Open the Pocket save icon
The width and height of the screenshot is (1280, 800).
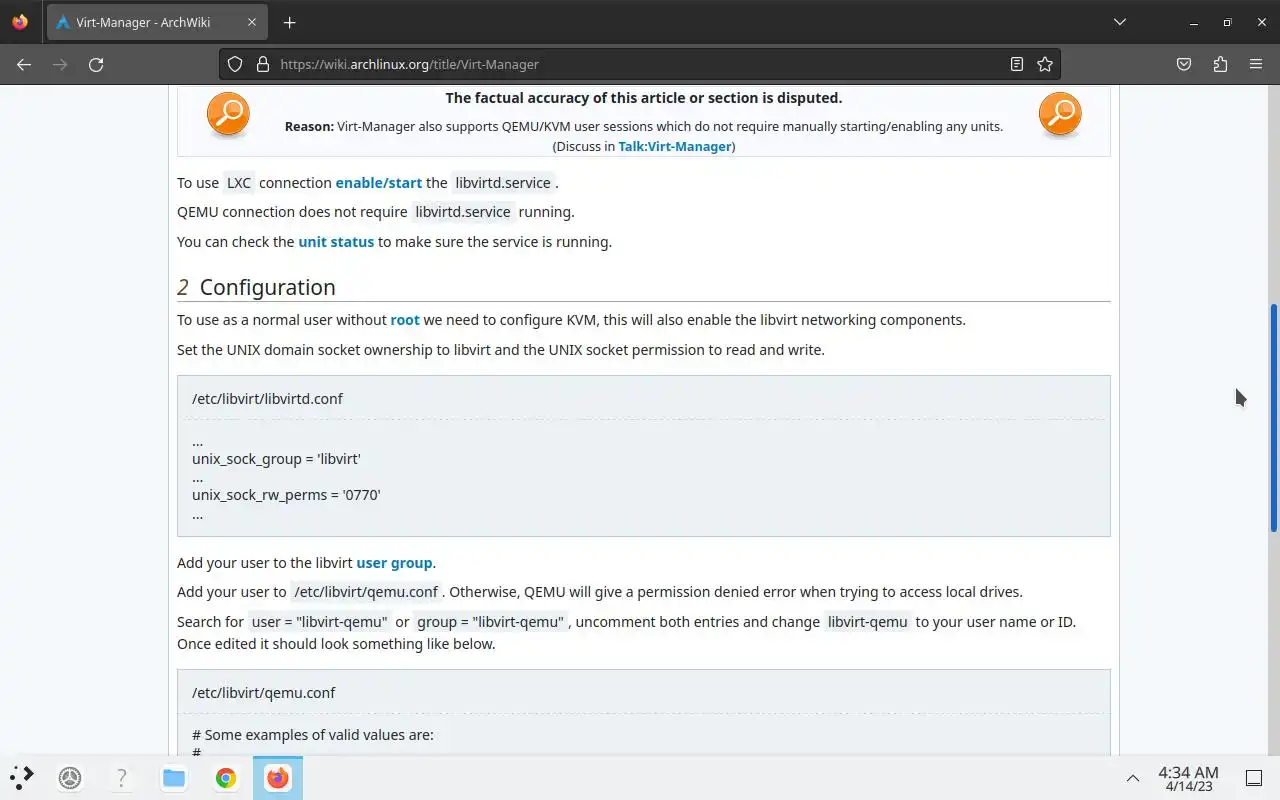[1184, 64]
